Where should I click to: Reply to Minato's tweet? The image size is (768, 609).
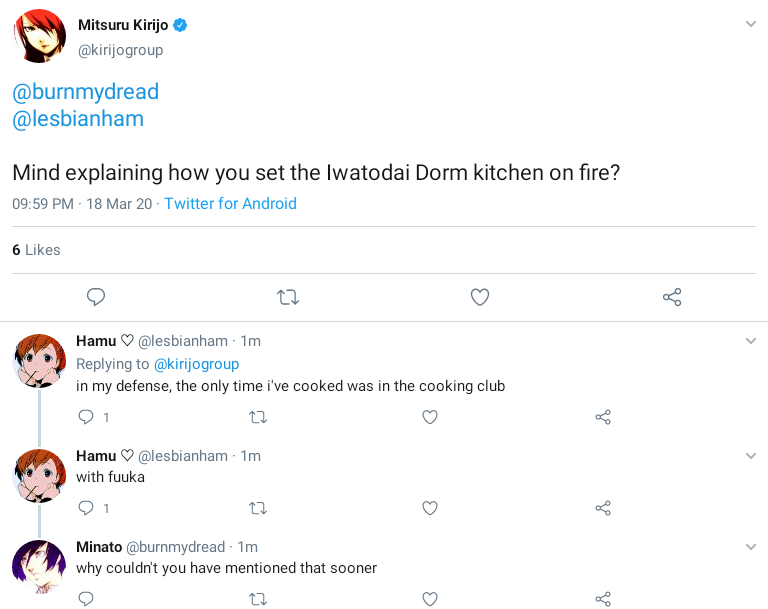click(x=86, y=599)
